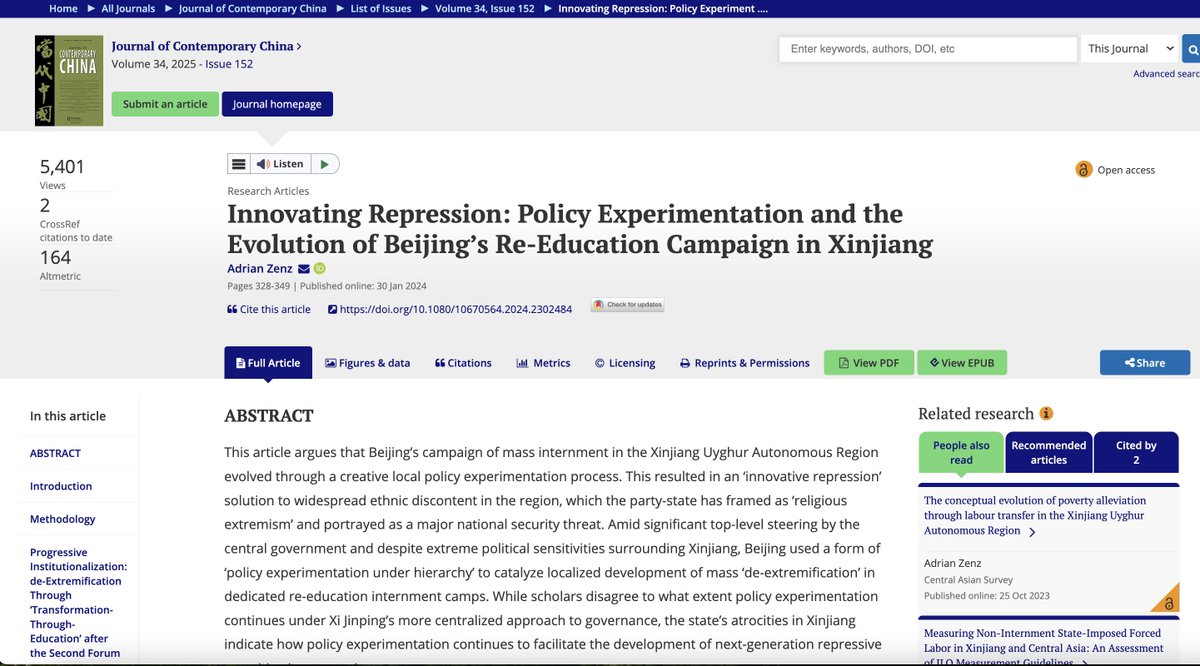Open Advanced search link
1200x666 pixels.
(x=1166, y=74)
